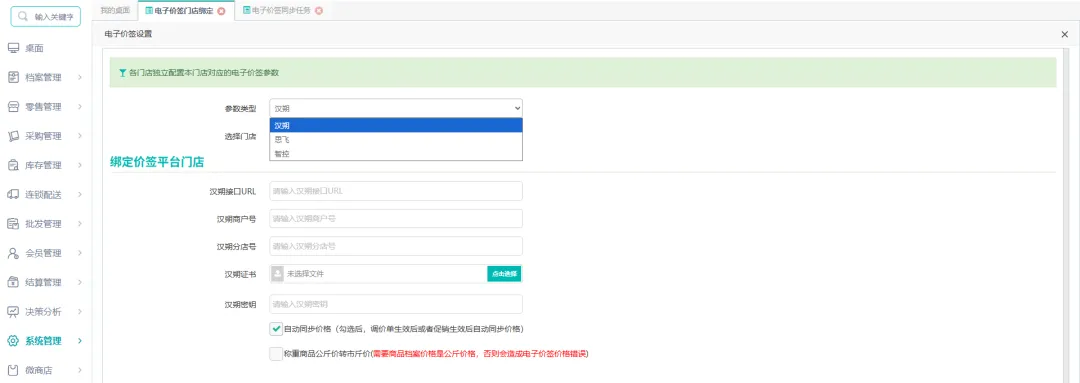Click the 库存管理 sidebar icon
1080x383 pixels.
12,165
